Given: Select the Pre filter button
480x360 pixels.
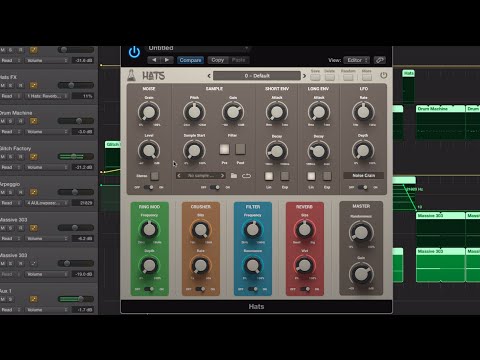Looking at the screenshot, I should tap(224, 149).
